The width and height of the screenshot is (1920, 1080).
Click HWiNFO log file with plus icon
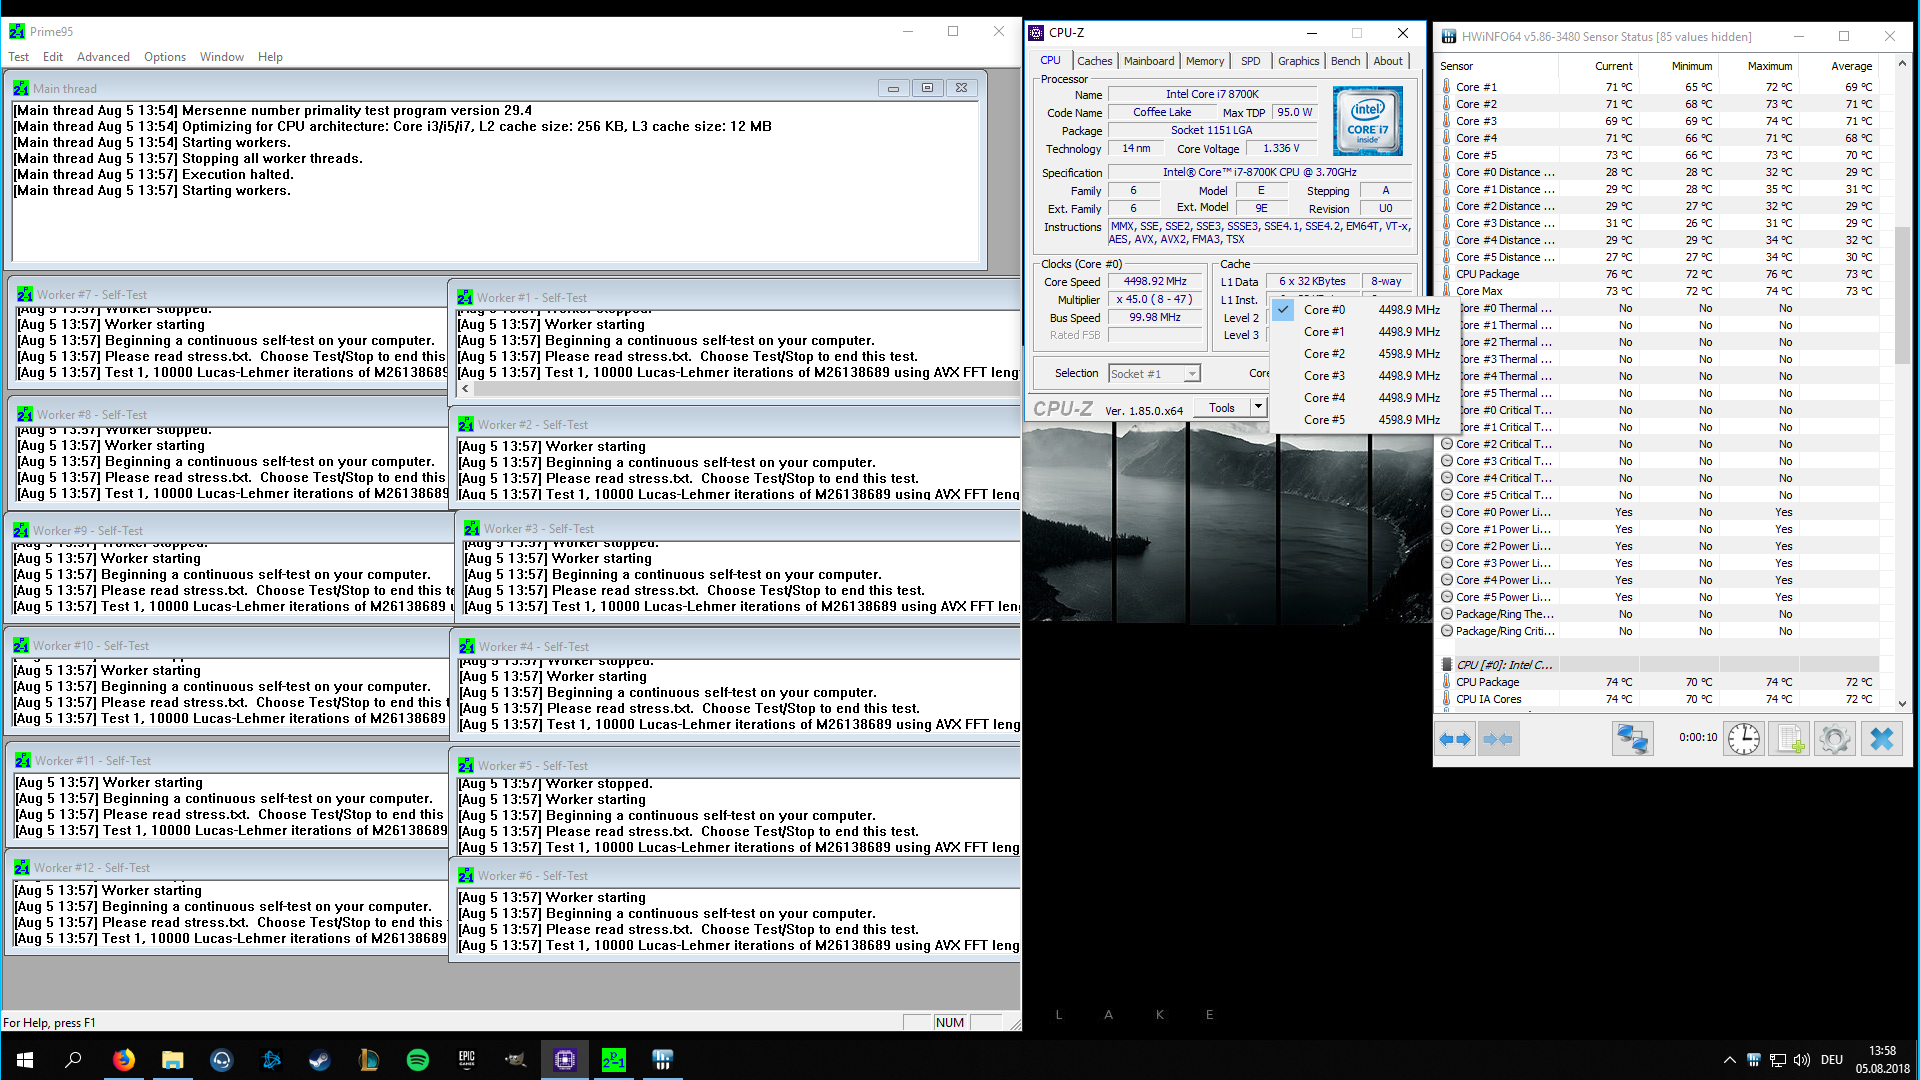click(x=1789, y=740)
